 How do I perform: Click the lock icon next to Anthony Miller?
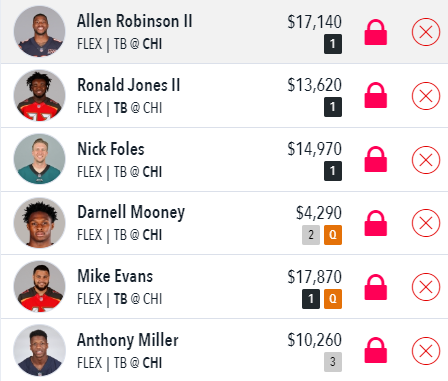click(376, 351)
